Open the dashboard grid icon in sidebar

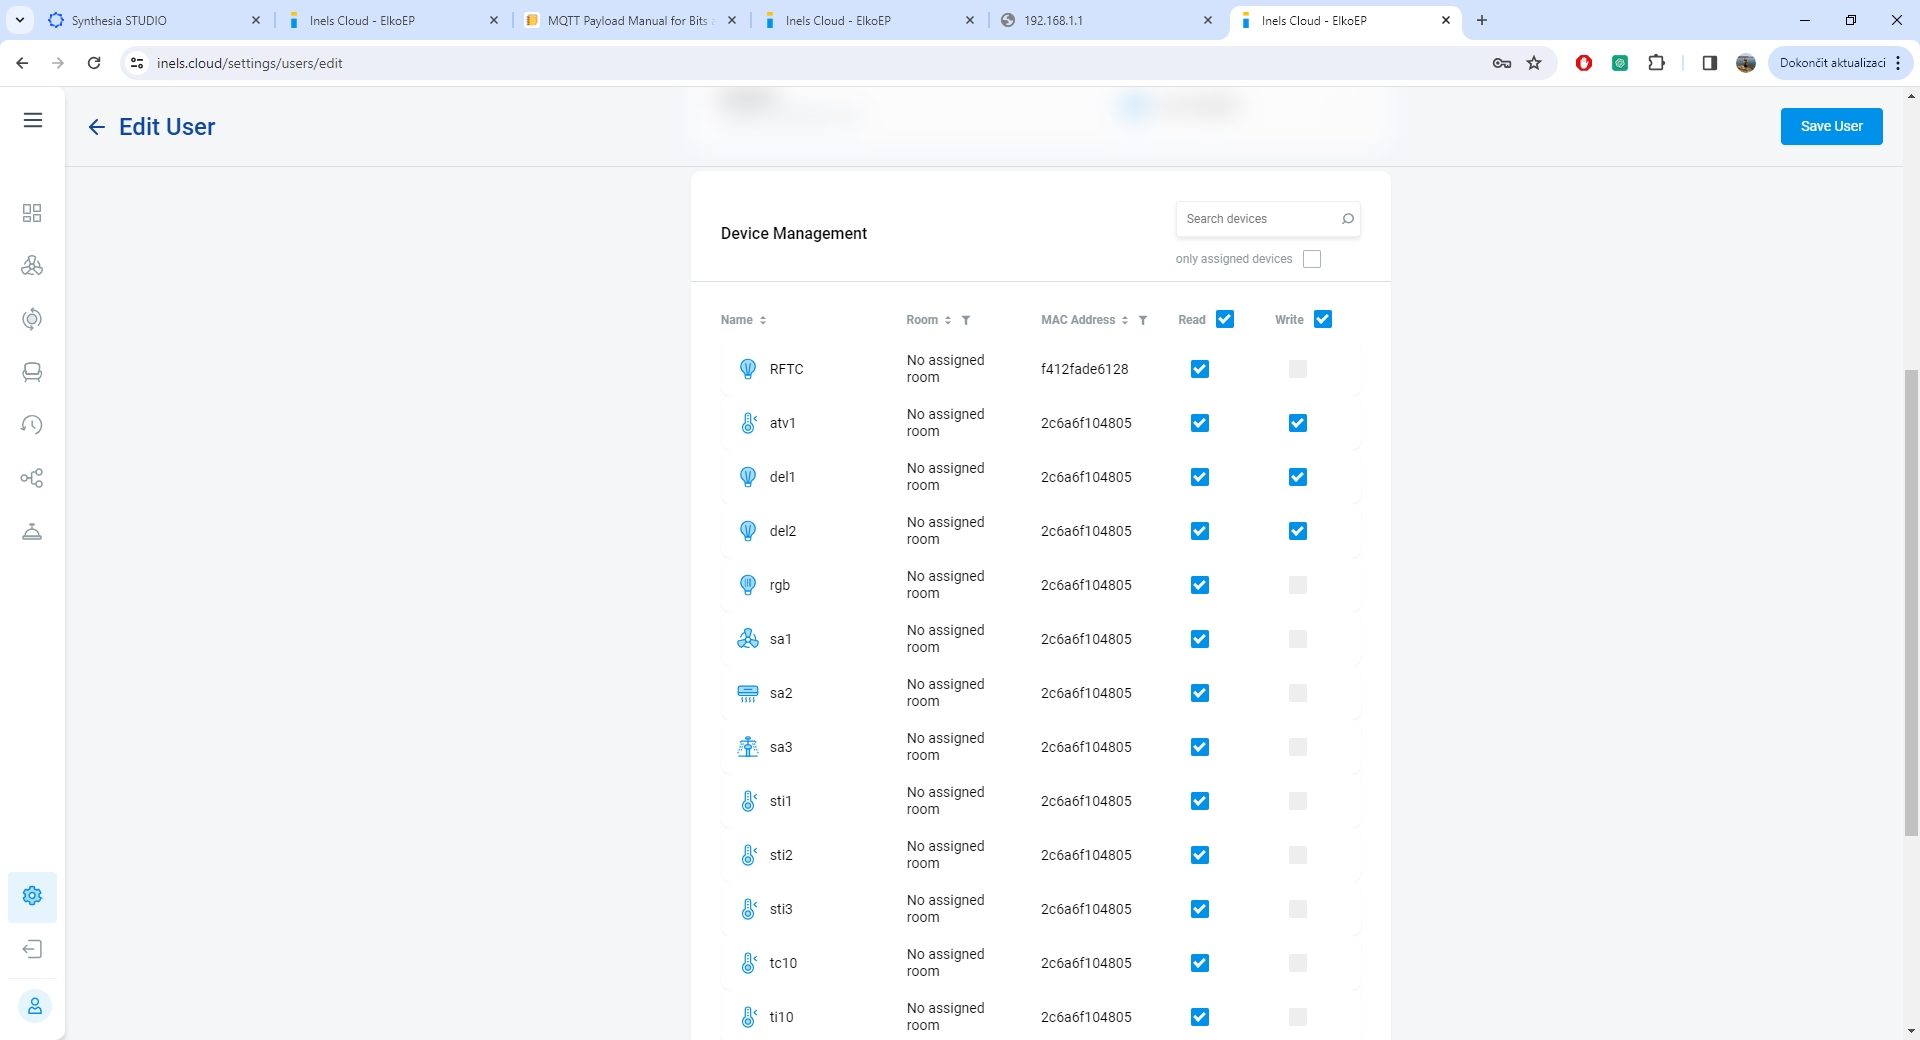(32, 213)
